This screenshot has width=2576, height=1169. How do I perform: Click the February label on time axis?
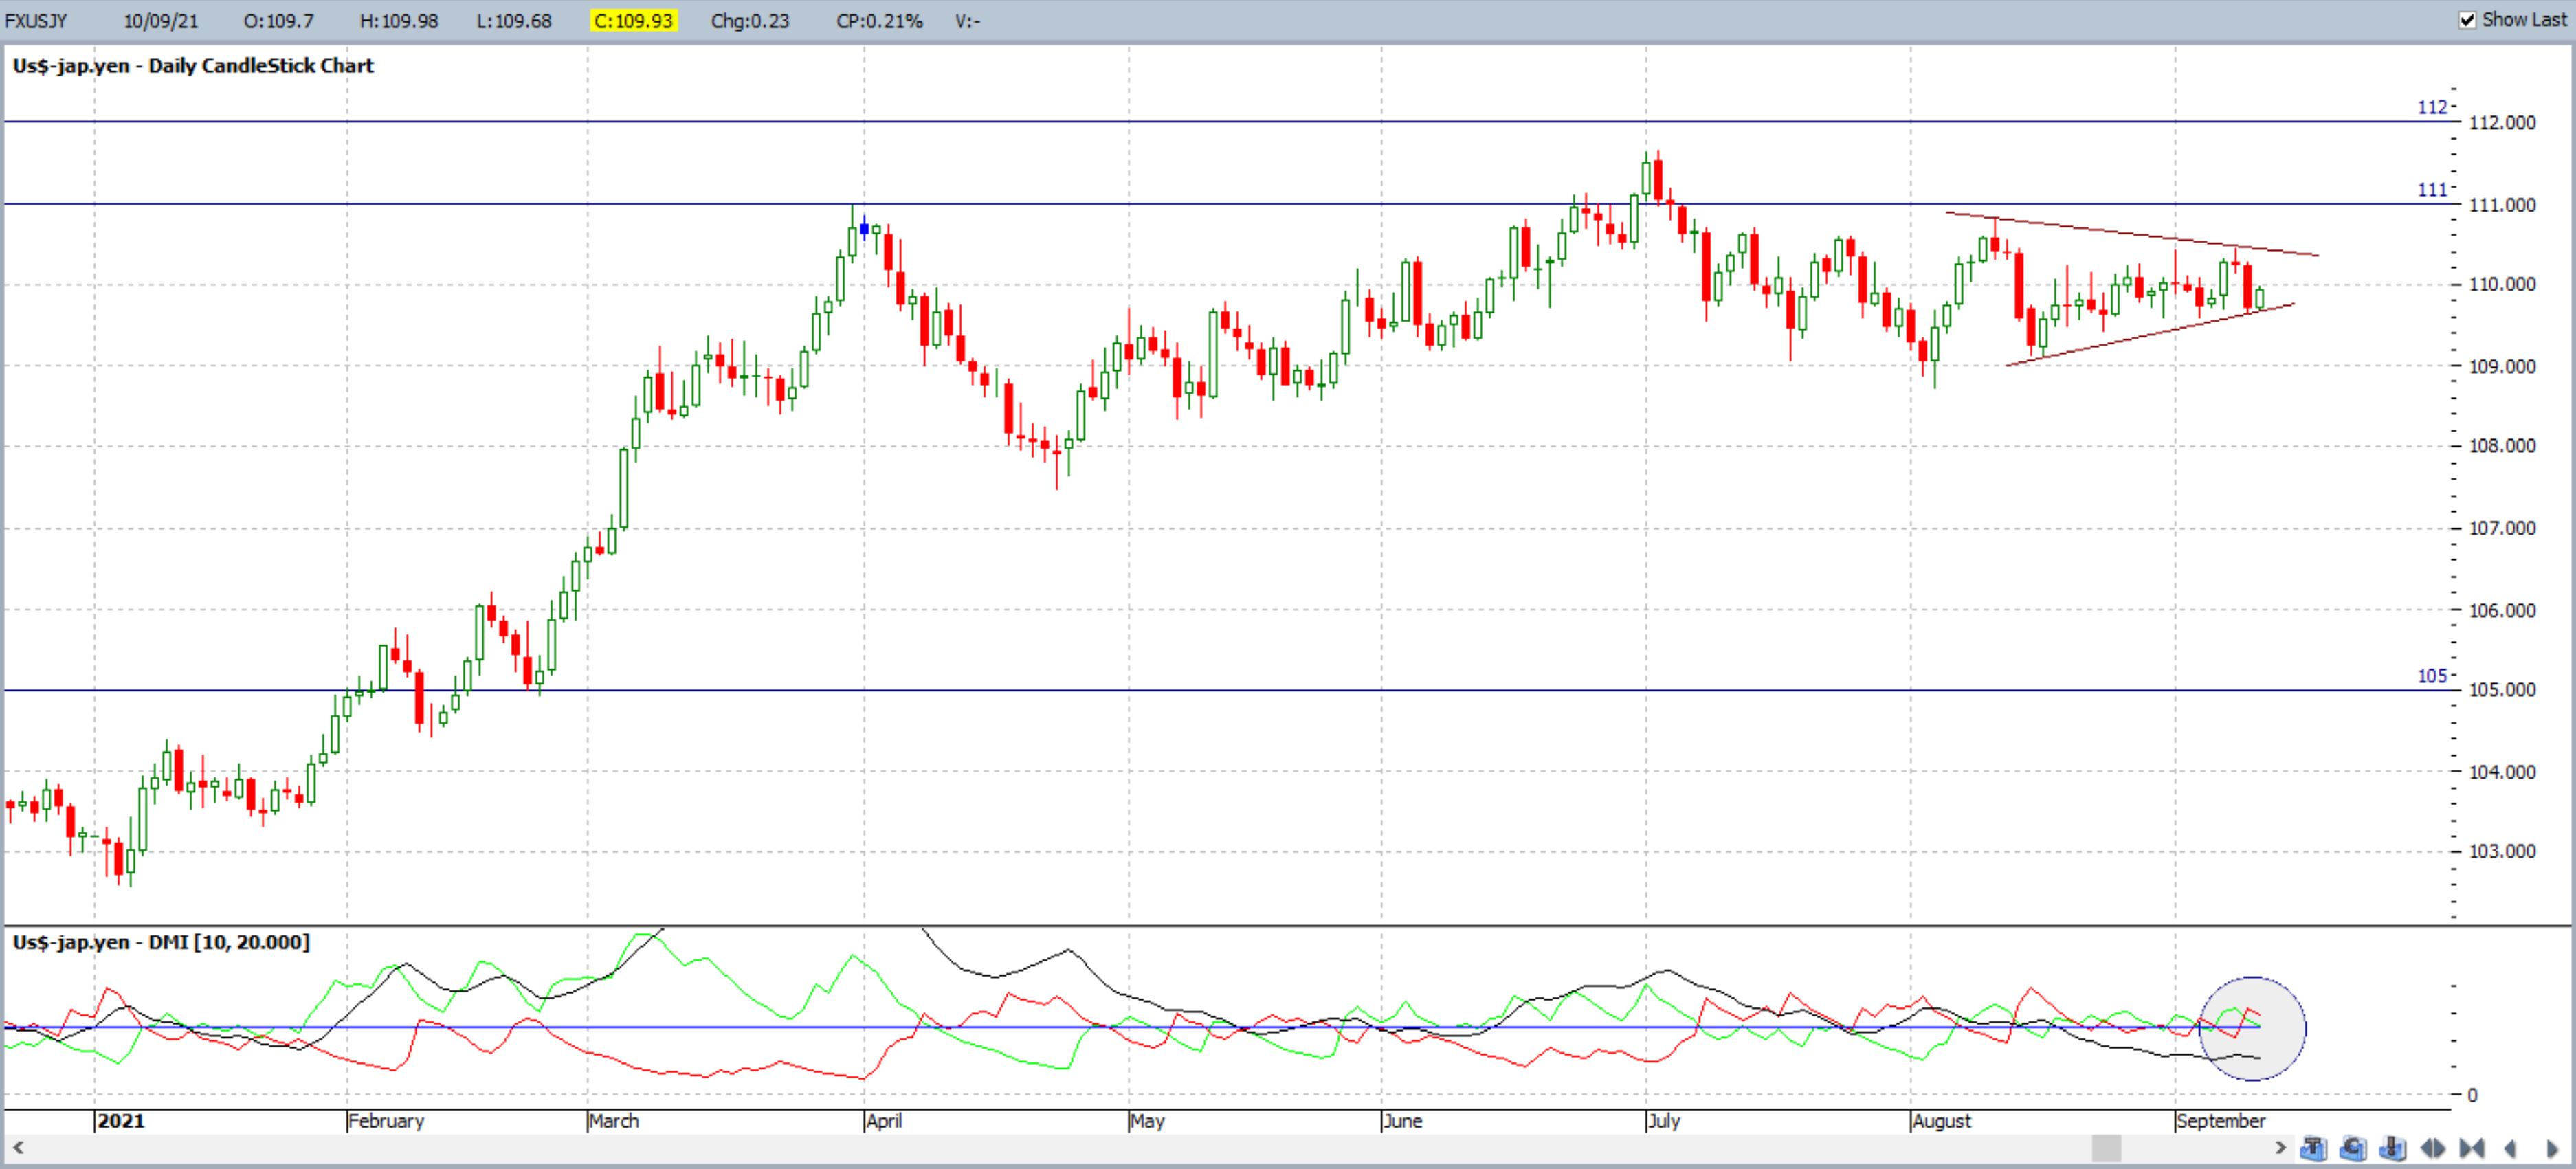point(386,1121)
